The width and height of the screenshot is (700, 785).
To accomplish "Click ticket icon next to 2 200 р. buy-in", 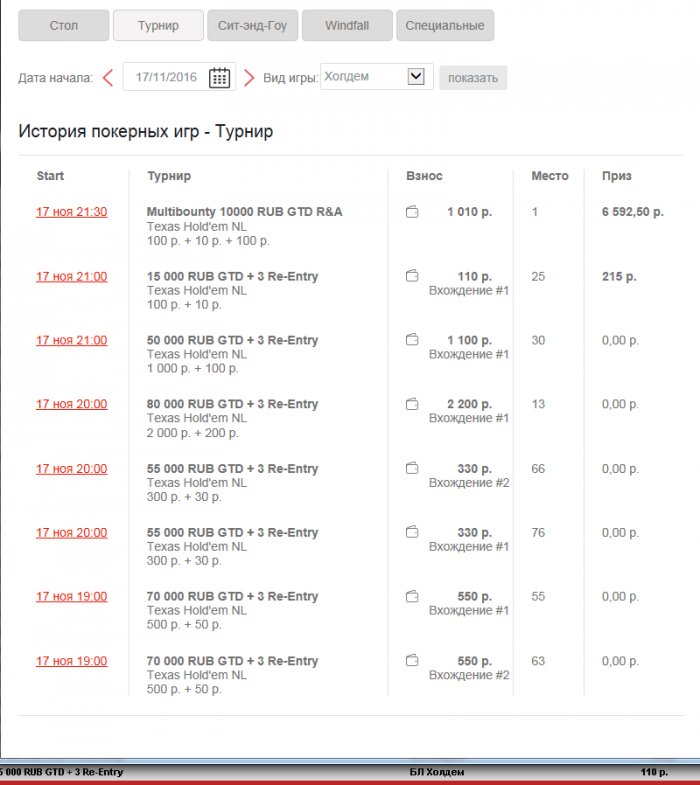I will coord(412,404).
